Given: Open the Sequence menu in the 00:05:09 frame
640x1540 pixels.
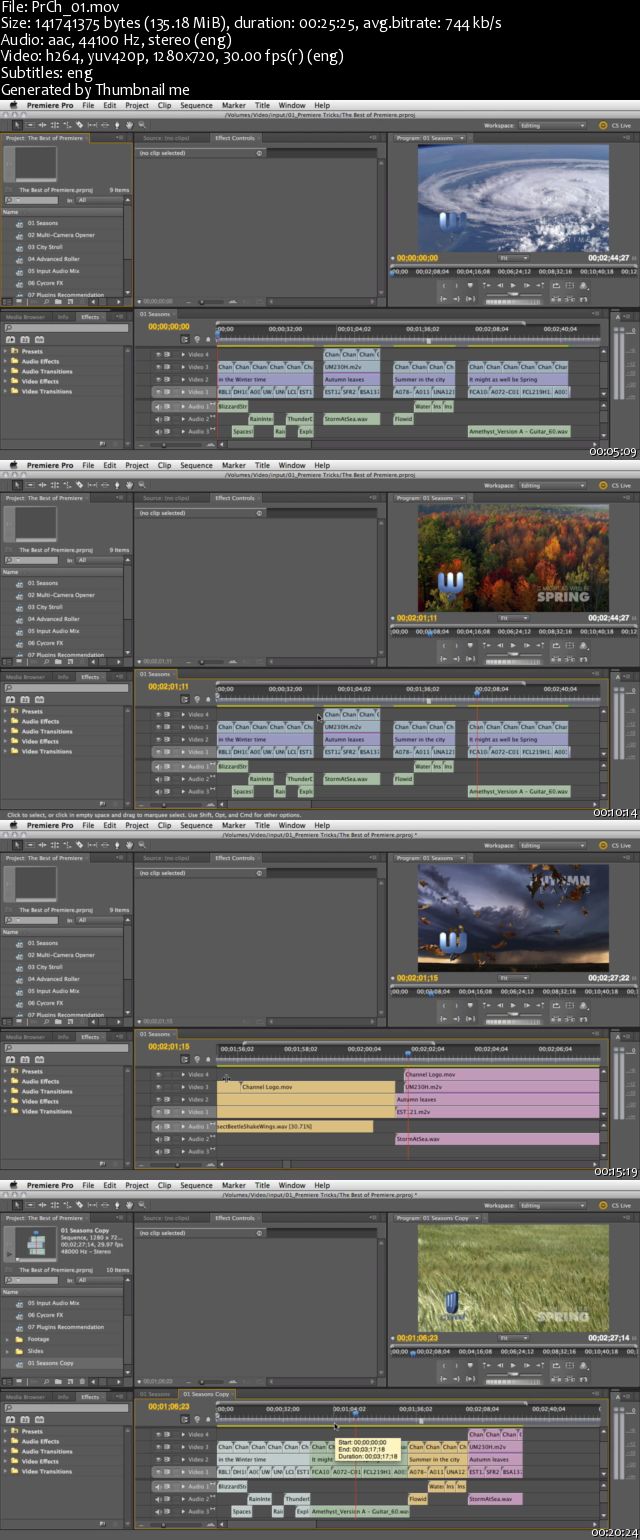Looking at the screenshot, I should tap(196, 105).
